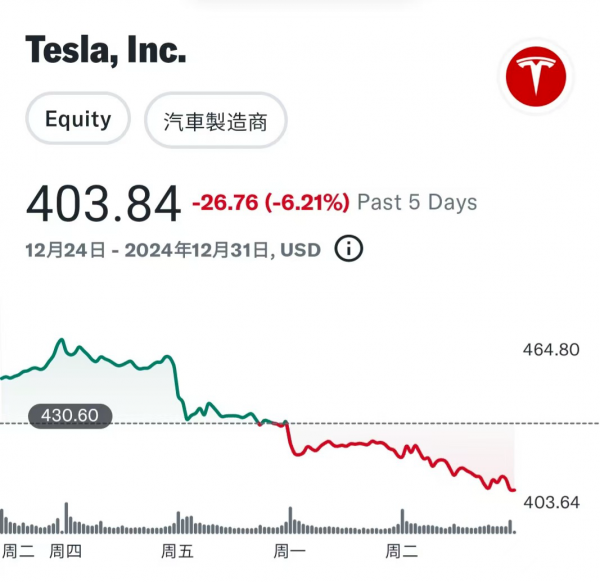
Task: Click the 周一 axis label
Action: pyautogui.click(x=289, y=551)
